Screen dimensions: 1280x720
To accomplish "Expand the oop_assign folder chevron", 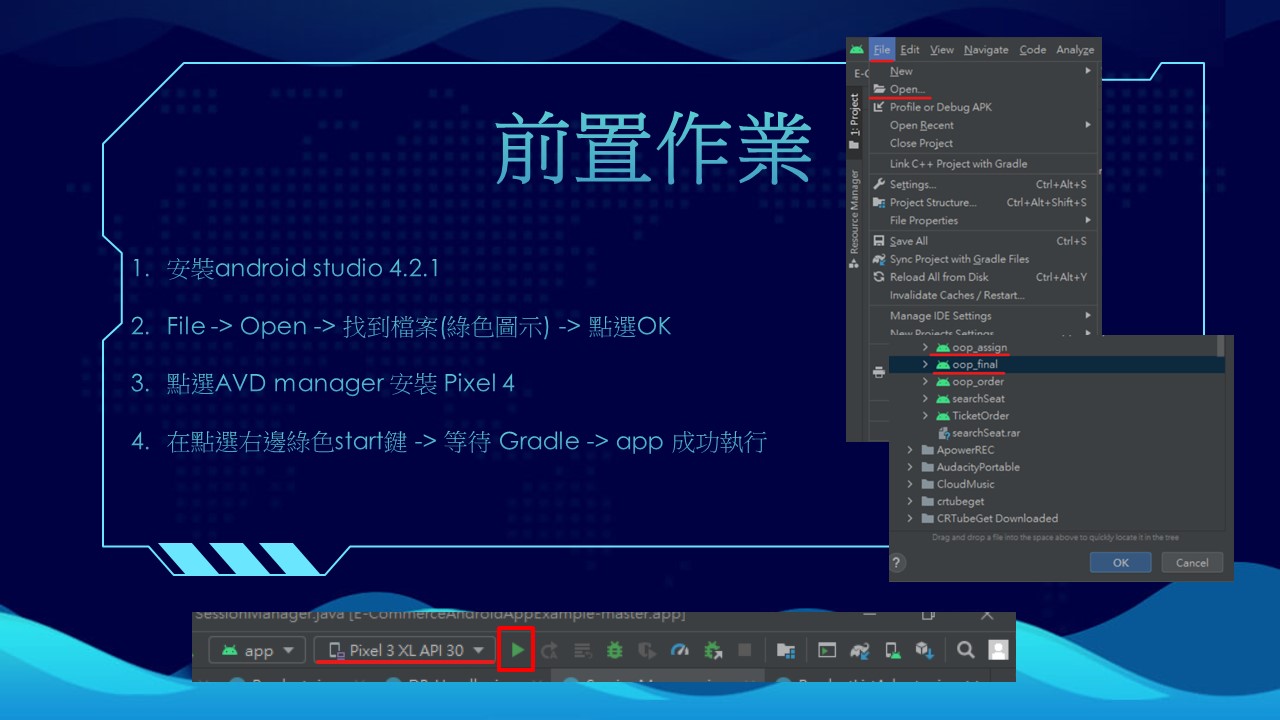I will pyautogui.click(x=926, y=347).
